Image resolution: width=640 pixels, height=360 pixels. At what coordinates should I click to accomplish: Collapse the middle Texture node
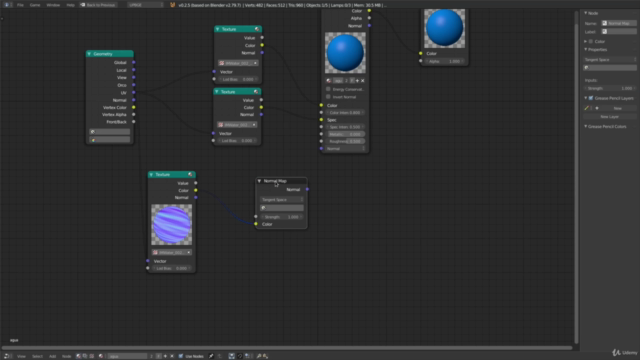[x=217, y=91]
